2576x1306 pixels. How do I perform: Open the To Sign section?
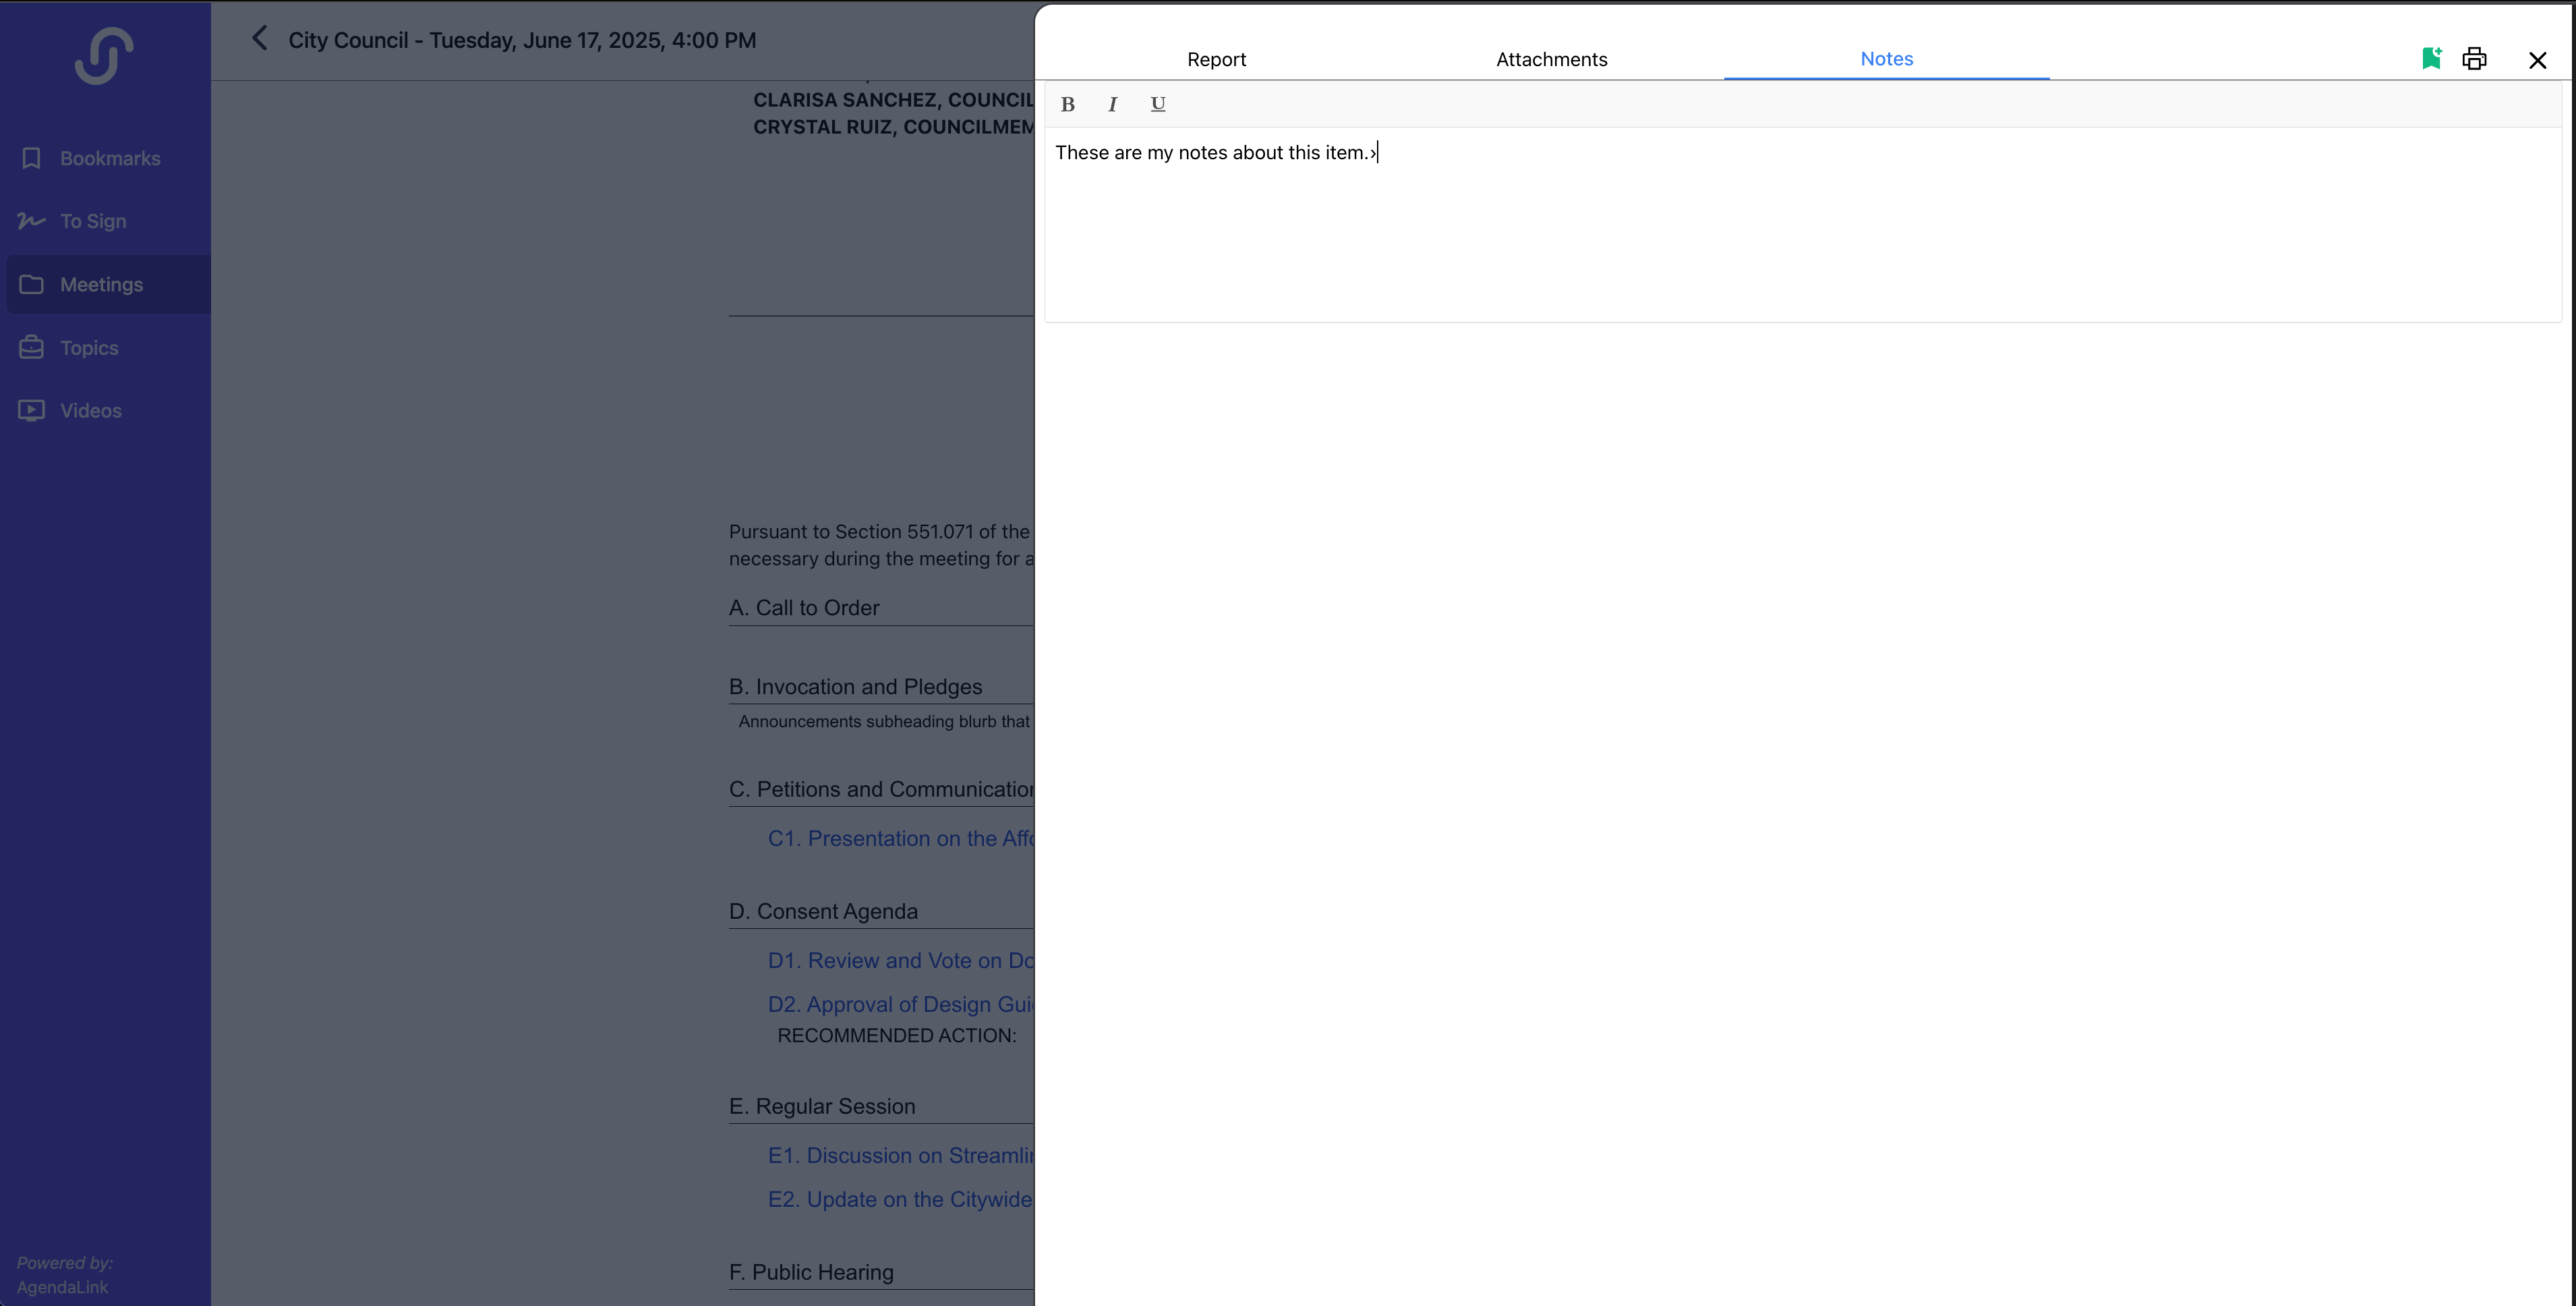pos(92,221)
